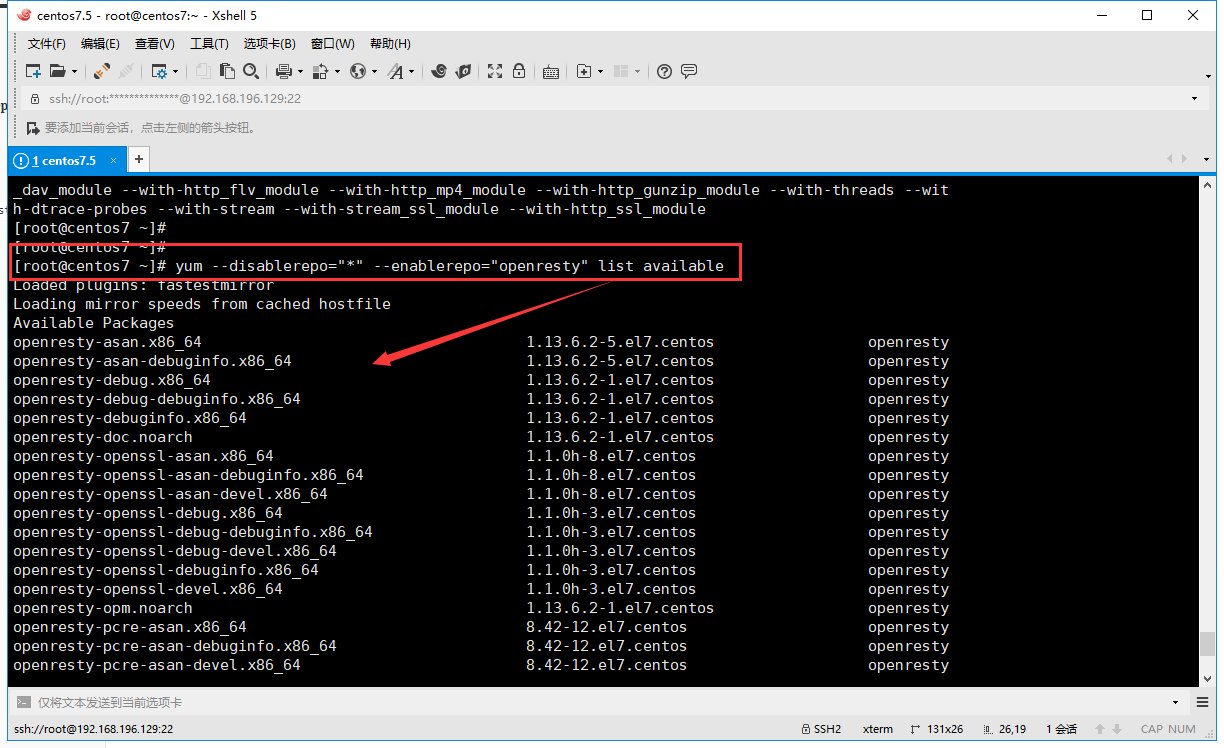Expand the Properties icon dropdown arrow

tap(176, 72)
